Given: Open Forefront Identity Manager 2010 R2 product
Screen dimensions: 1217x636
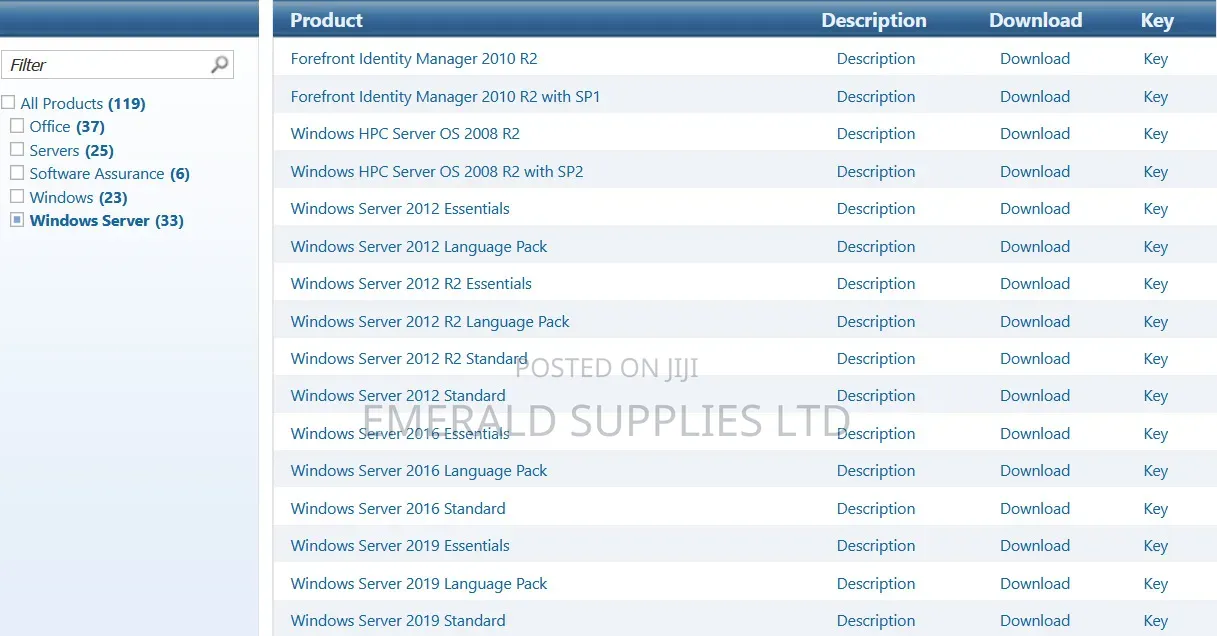Looking at the screenshot, I should pos(414,59).
